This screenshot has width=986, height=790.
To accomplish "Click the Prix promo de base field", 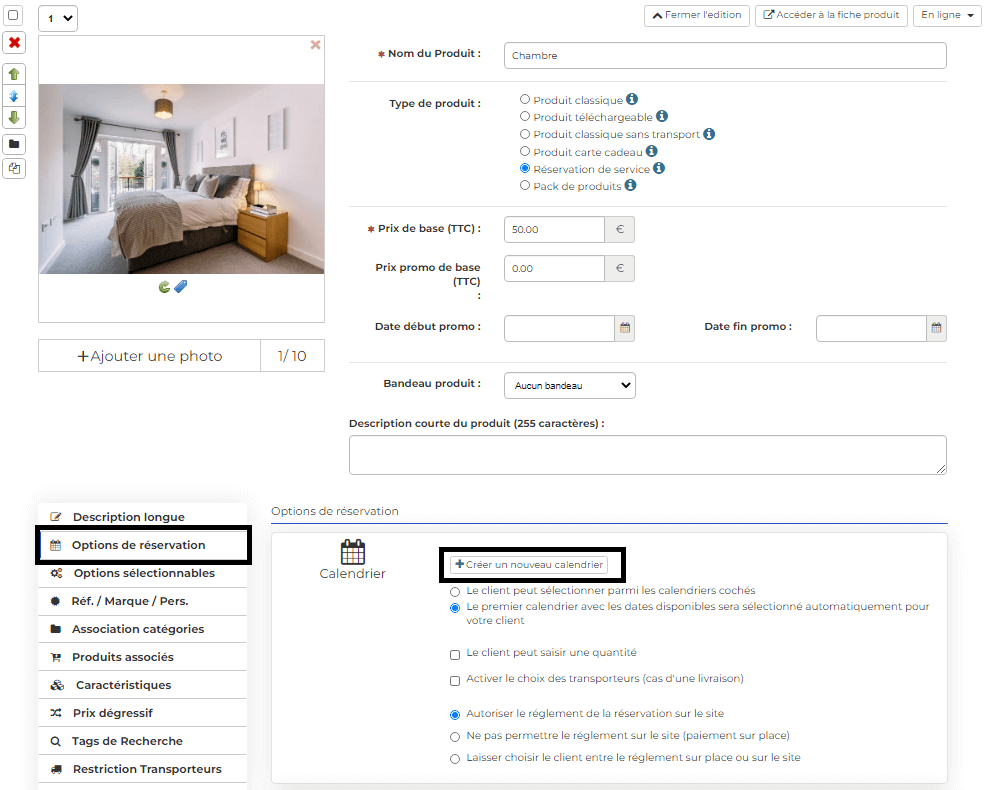I will pyautogui.click(x=554, y=269).
